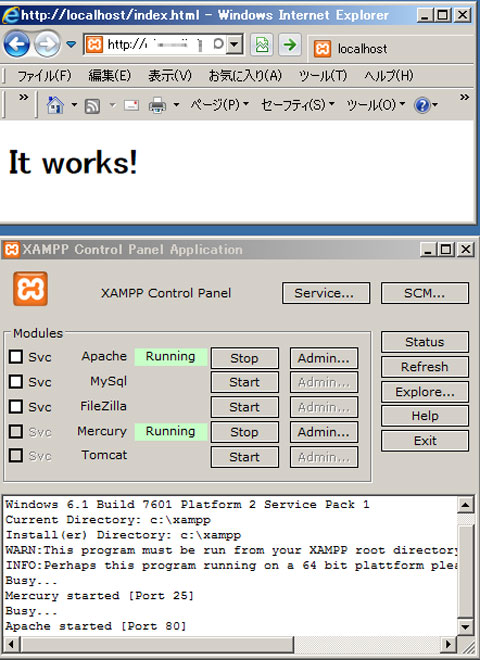Open the ファイル(F) menu
This screenshot has height=660, width=480.
44,76
